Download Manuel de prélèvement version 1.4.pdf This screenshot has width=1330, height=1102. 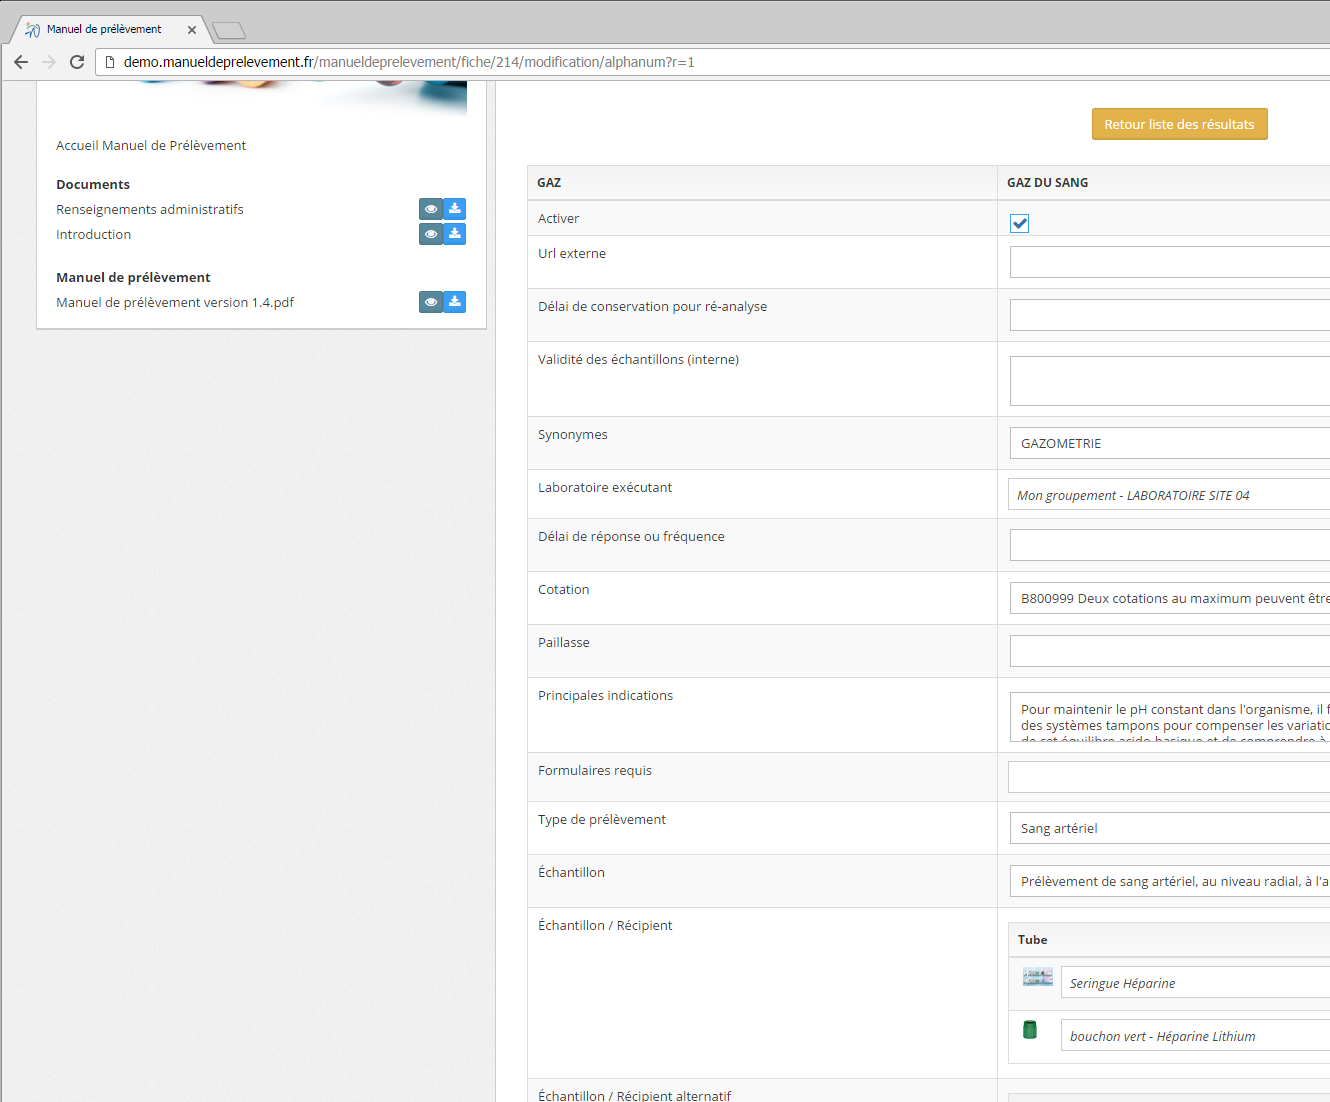[x=455, y=302]
